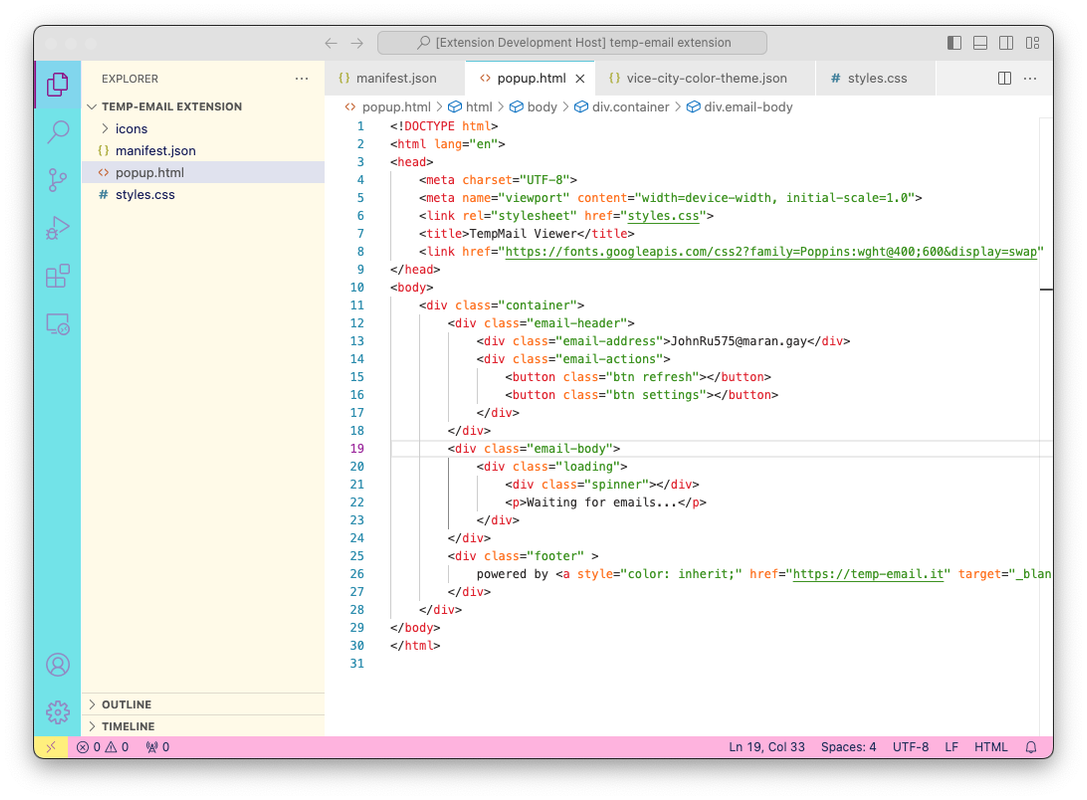Image resolution: width=1087 pixels, height=800 pixels.
Task: Close the popup.html tab
Action: pyautogui.click(x=580, y=78)
